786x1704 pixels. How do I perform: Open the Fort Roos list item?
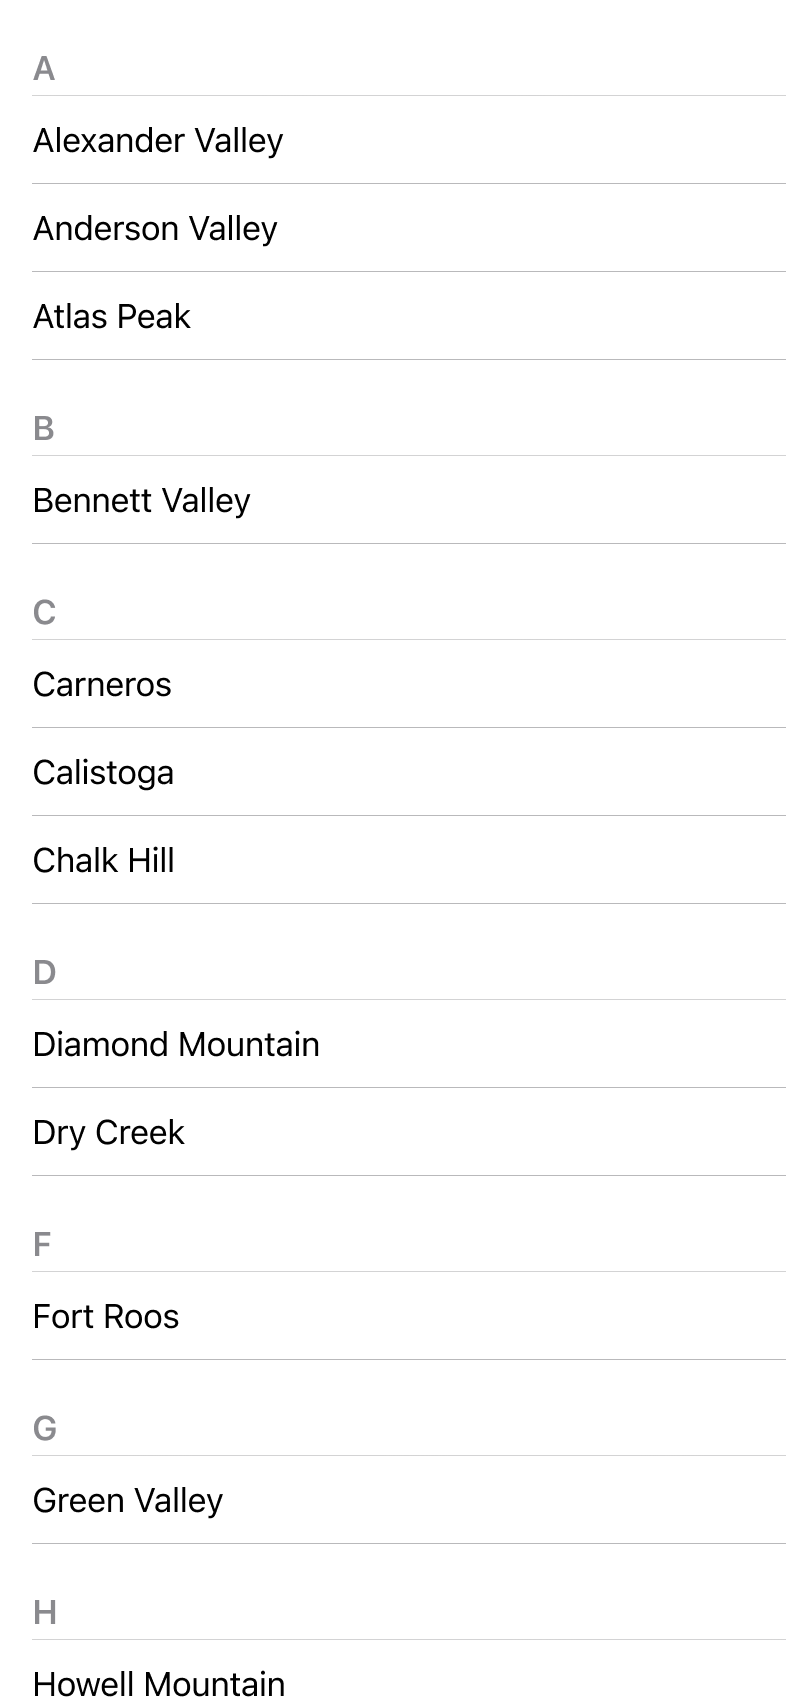(106, 1317)
